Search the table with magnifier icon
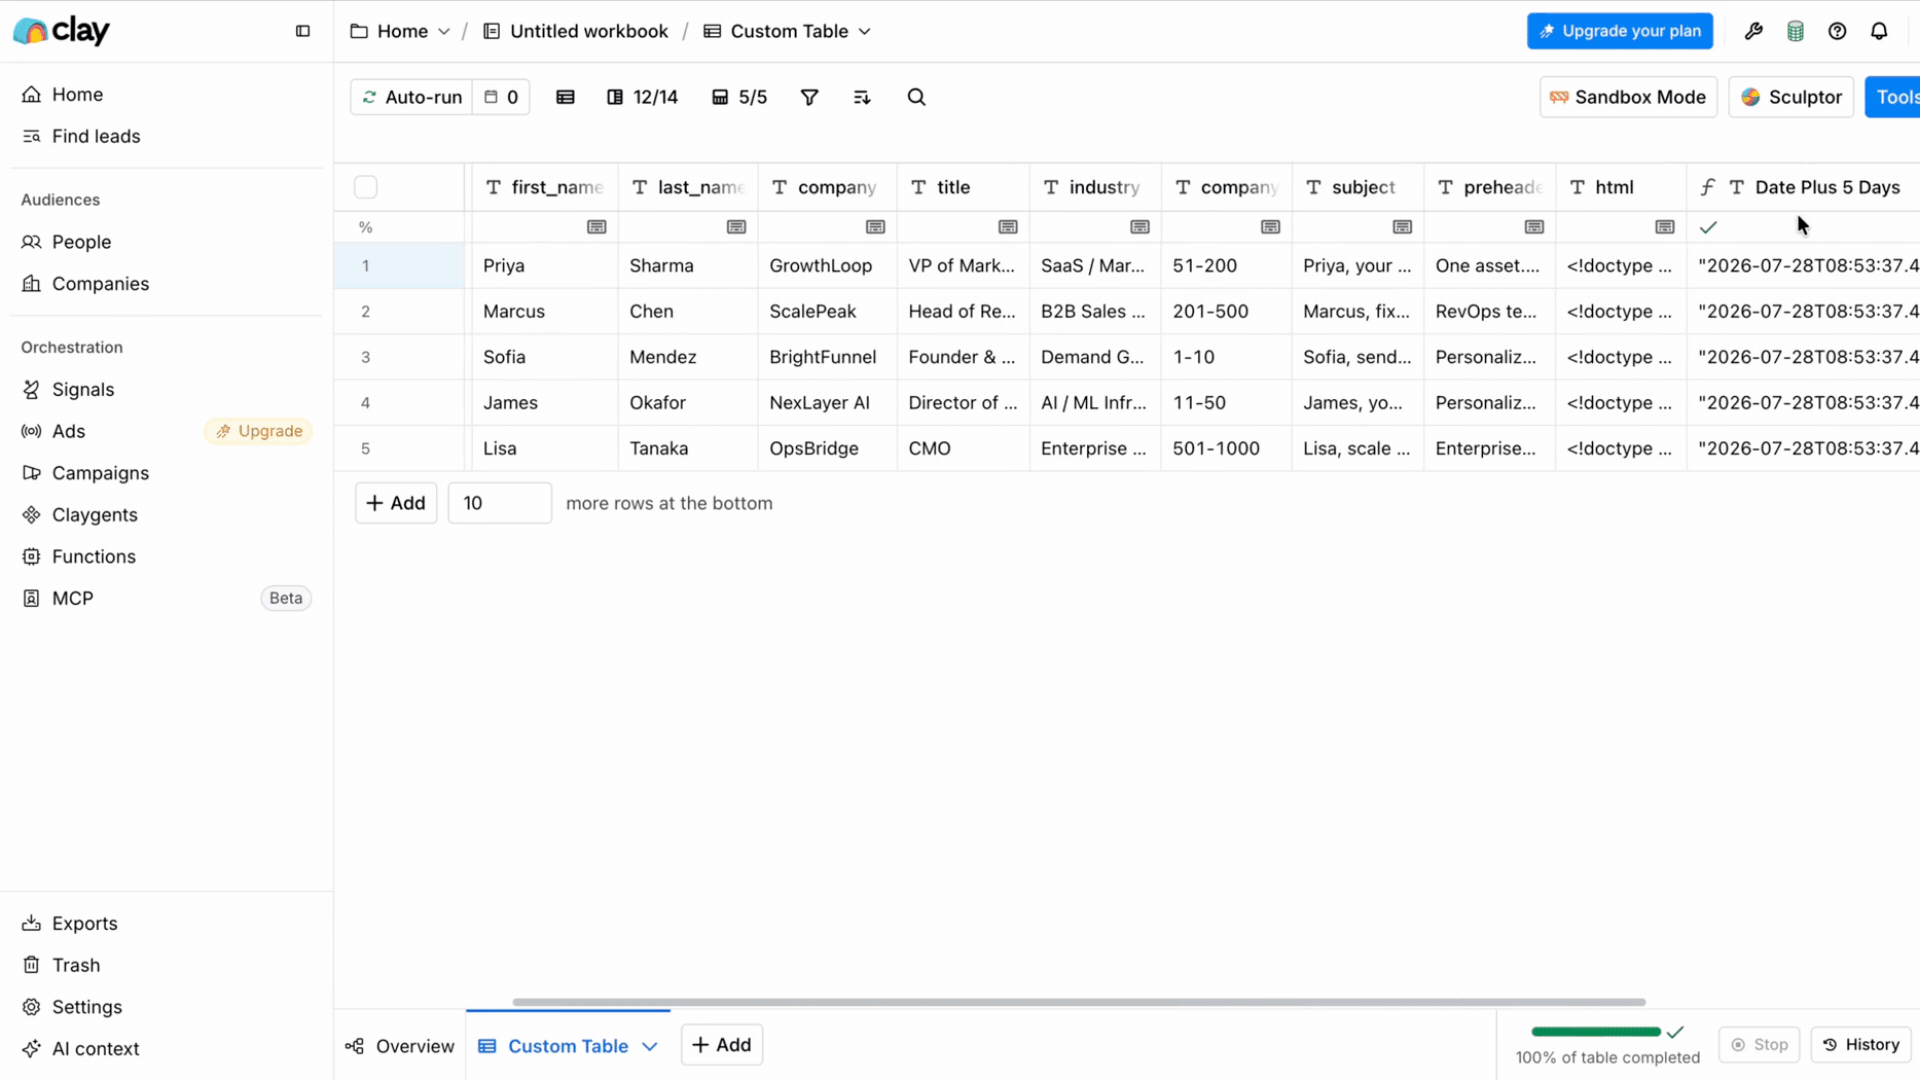 916,97
